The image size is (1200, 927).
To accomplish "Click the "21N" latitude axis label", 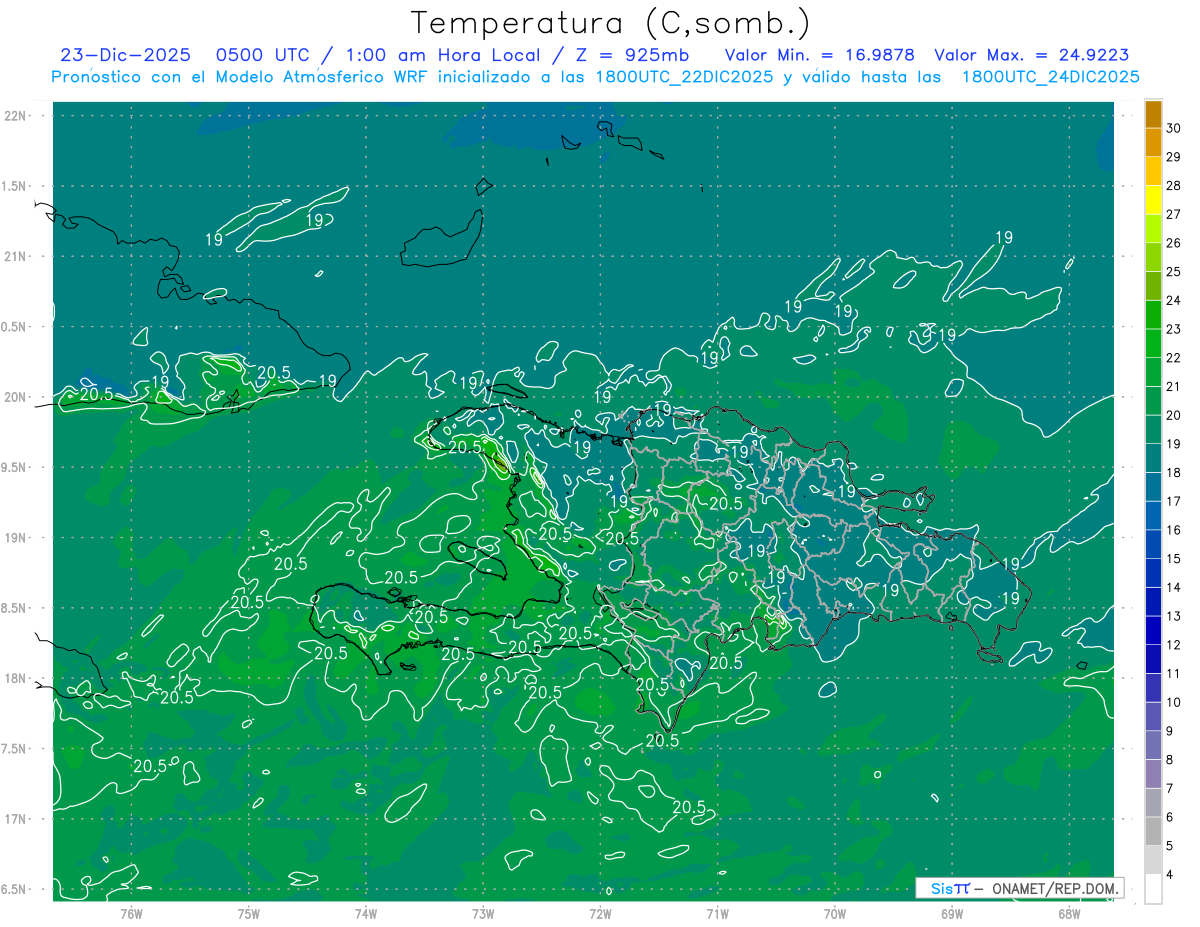I will [15, 256].
